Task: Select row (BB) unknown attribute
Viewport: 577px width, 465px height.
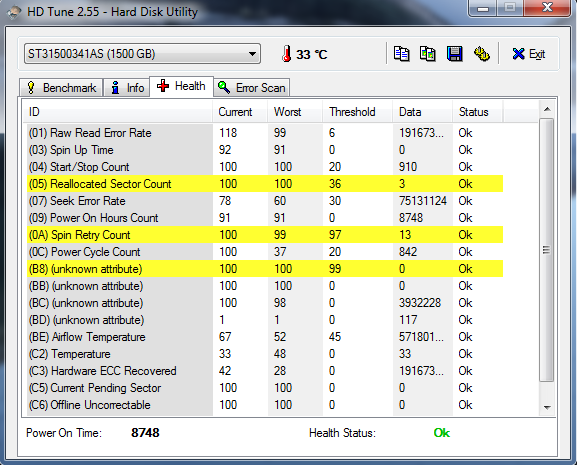Action: (x=265, y=286)
